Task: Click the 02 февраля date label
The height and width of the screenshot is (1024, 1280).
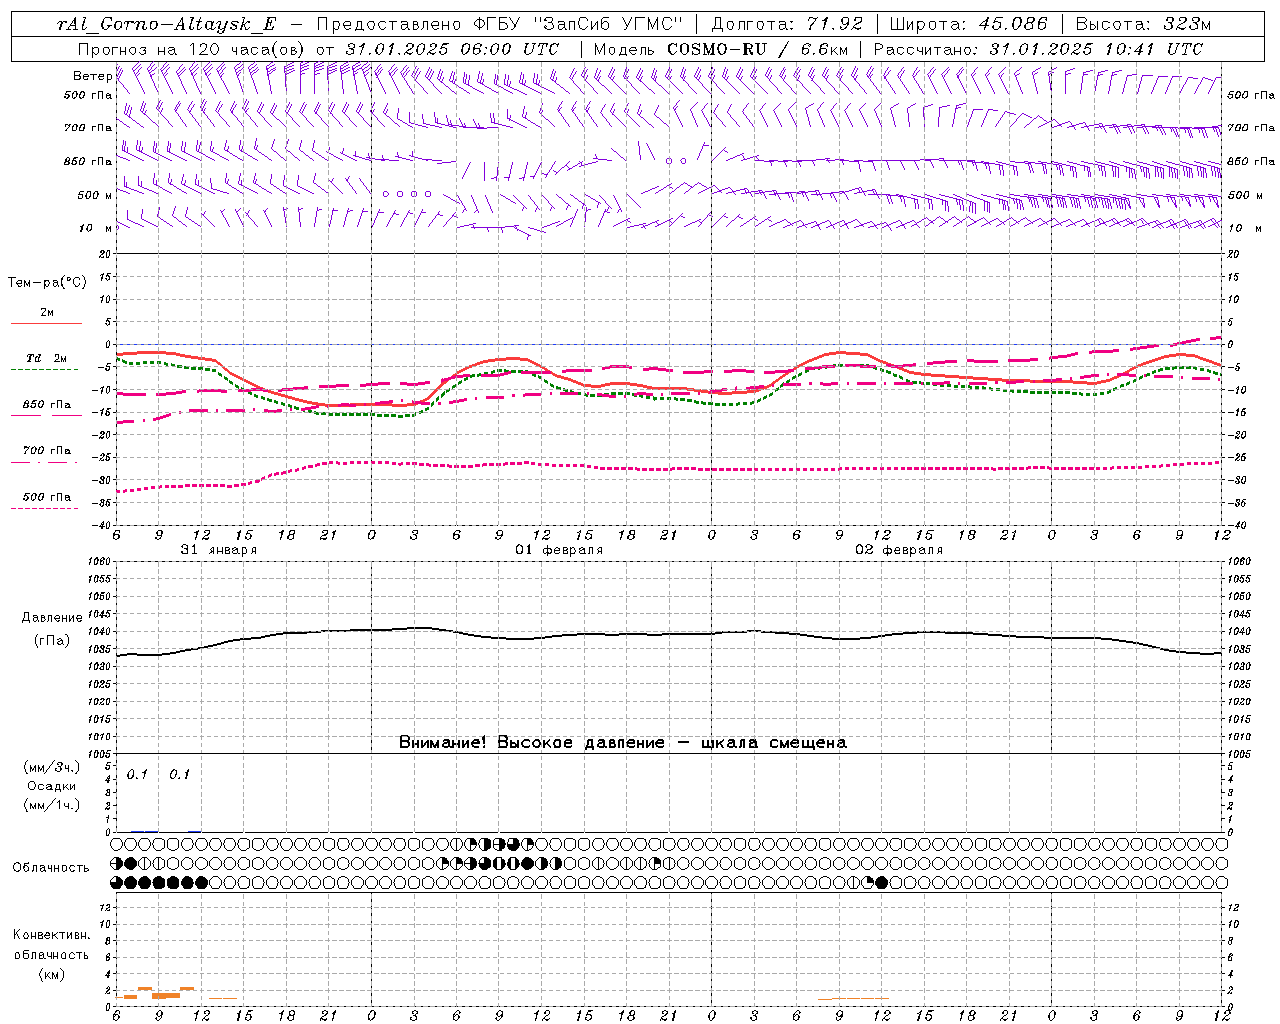Action: tap(899, 550)
